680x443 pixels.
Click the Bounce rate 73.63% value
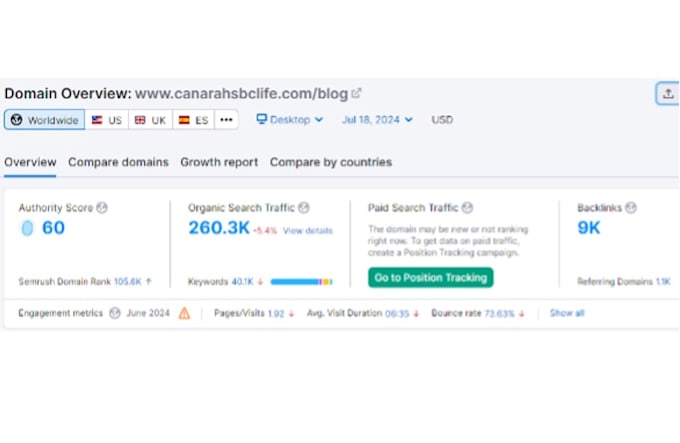tap(499, 313)
